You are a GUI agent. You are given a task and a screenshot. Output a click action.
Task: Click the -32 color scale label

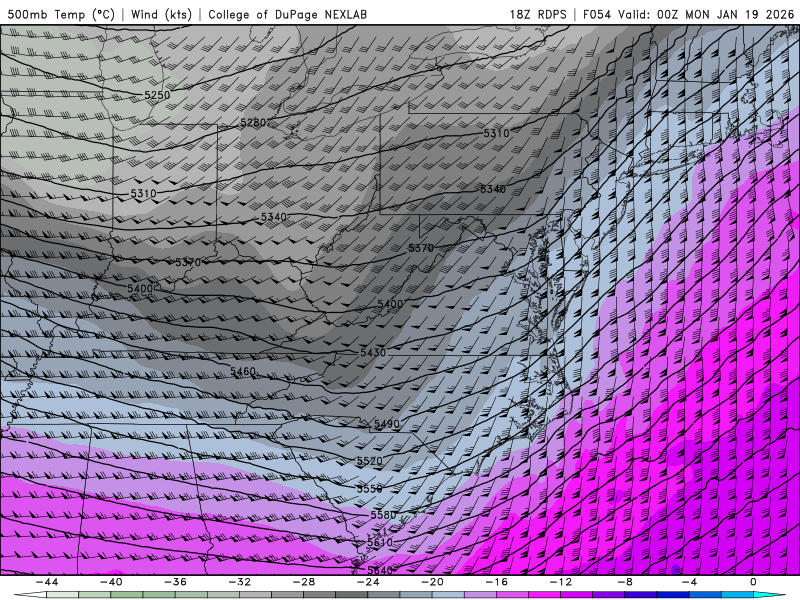pos(239,582)
